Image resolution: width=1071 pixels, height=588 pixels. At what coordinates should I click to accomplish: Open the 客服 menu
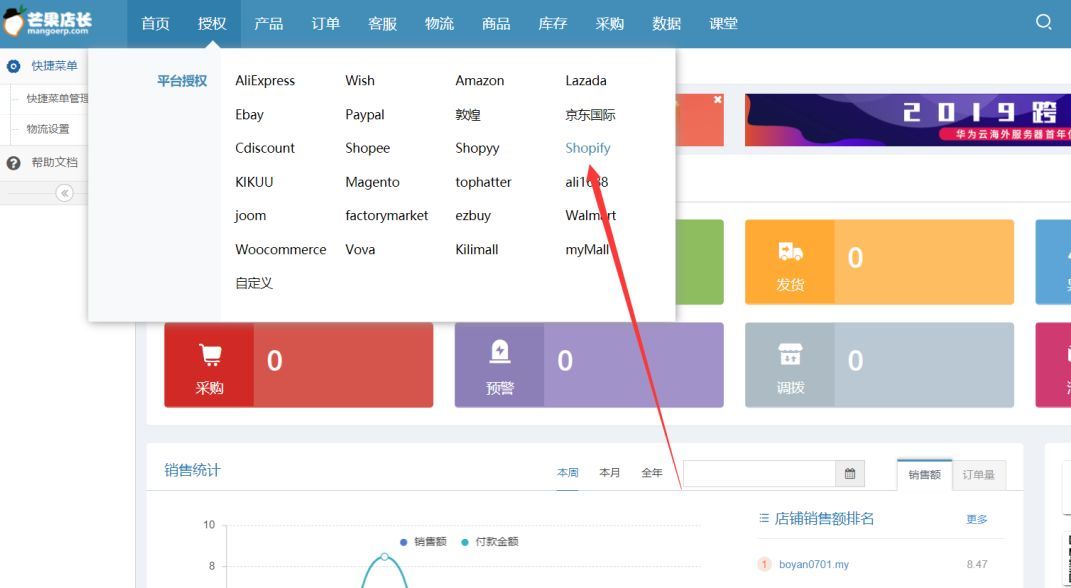click(382, 24)
